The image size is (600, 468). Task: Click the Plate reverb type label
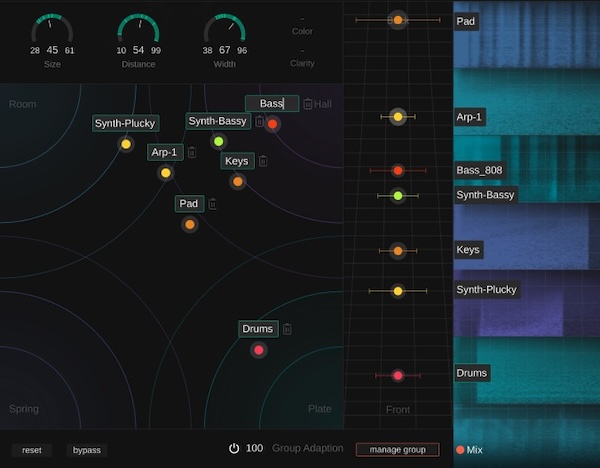(x=320, y=409)
